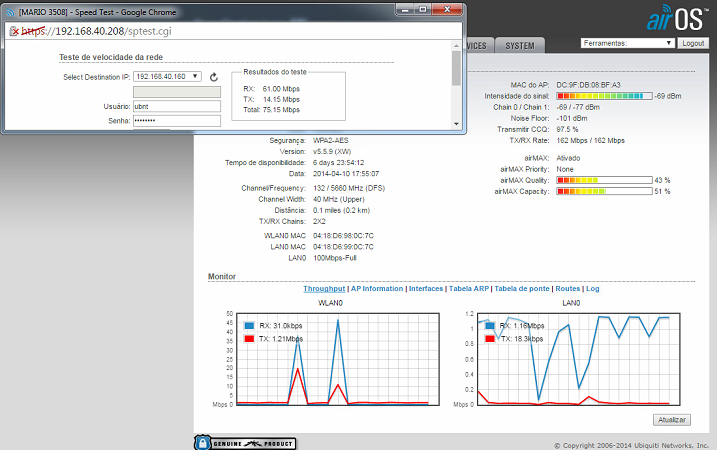Expand the Ferramentas tools dropdown
This screenshot has width=717, height=450.
627,44
